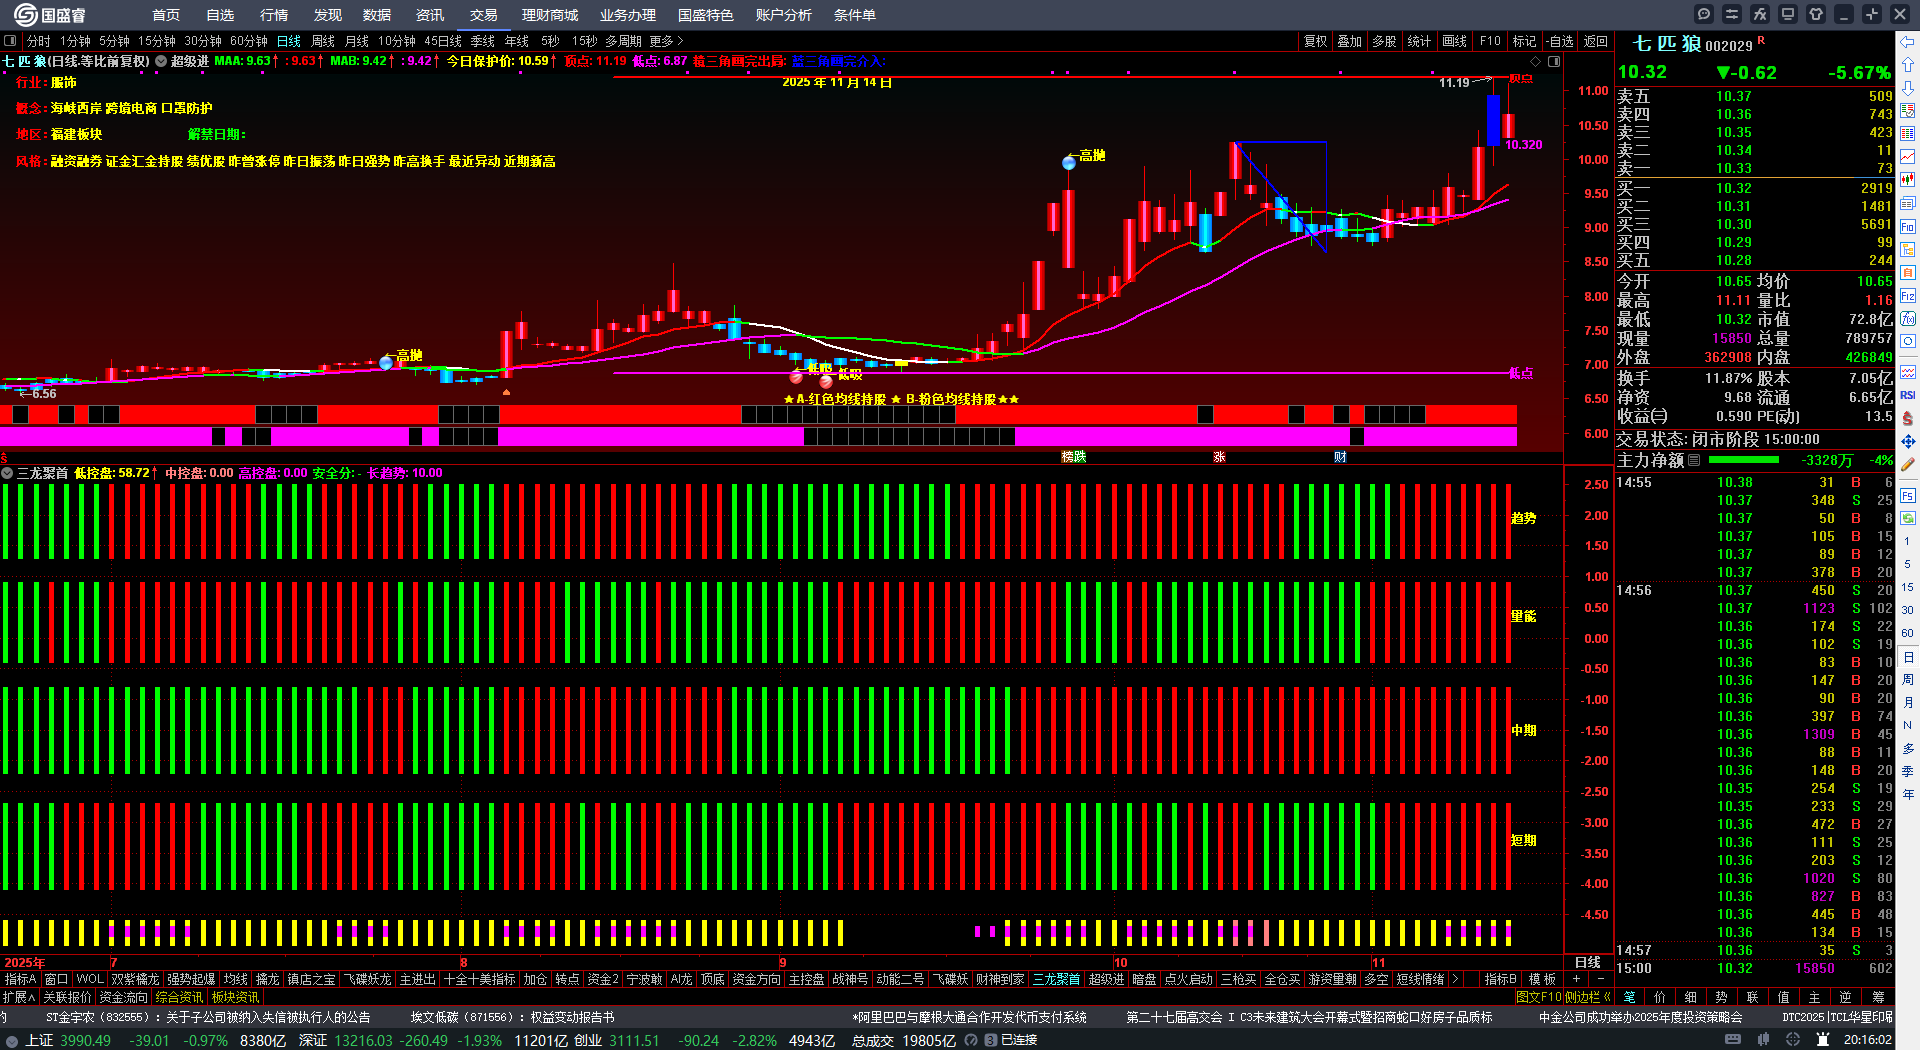Click the blue four-way move icon in sidebar

pyautogui.click(x=1908, y=441)
